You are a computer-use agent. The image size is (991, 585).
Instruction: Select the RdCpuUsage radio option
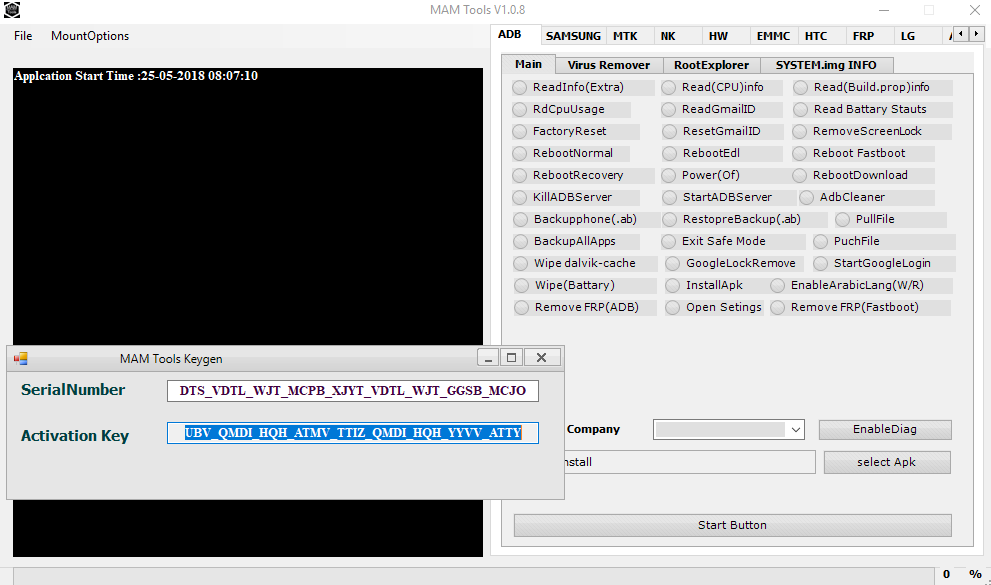click(x=520, y=109)
